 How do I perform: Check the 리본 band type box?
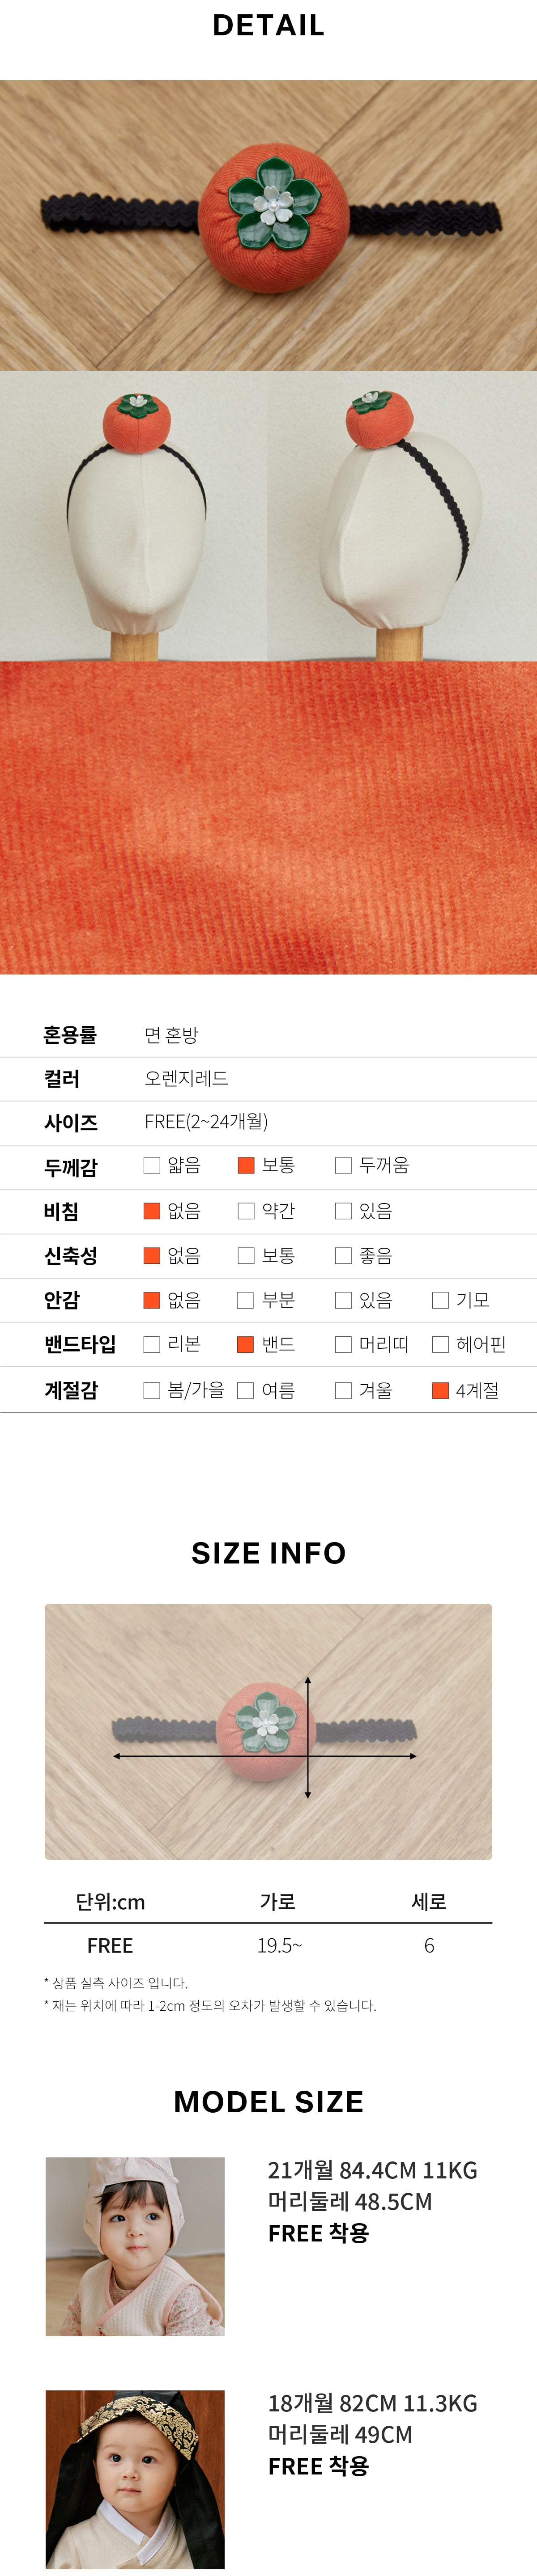click(x=152, y=1344)
